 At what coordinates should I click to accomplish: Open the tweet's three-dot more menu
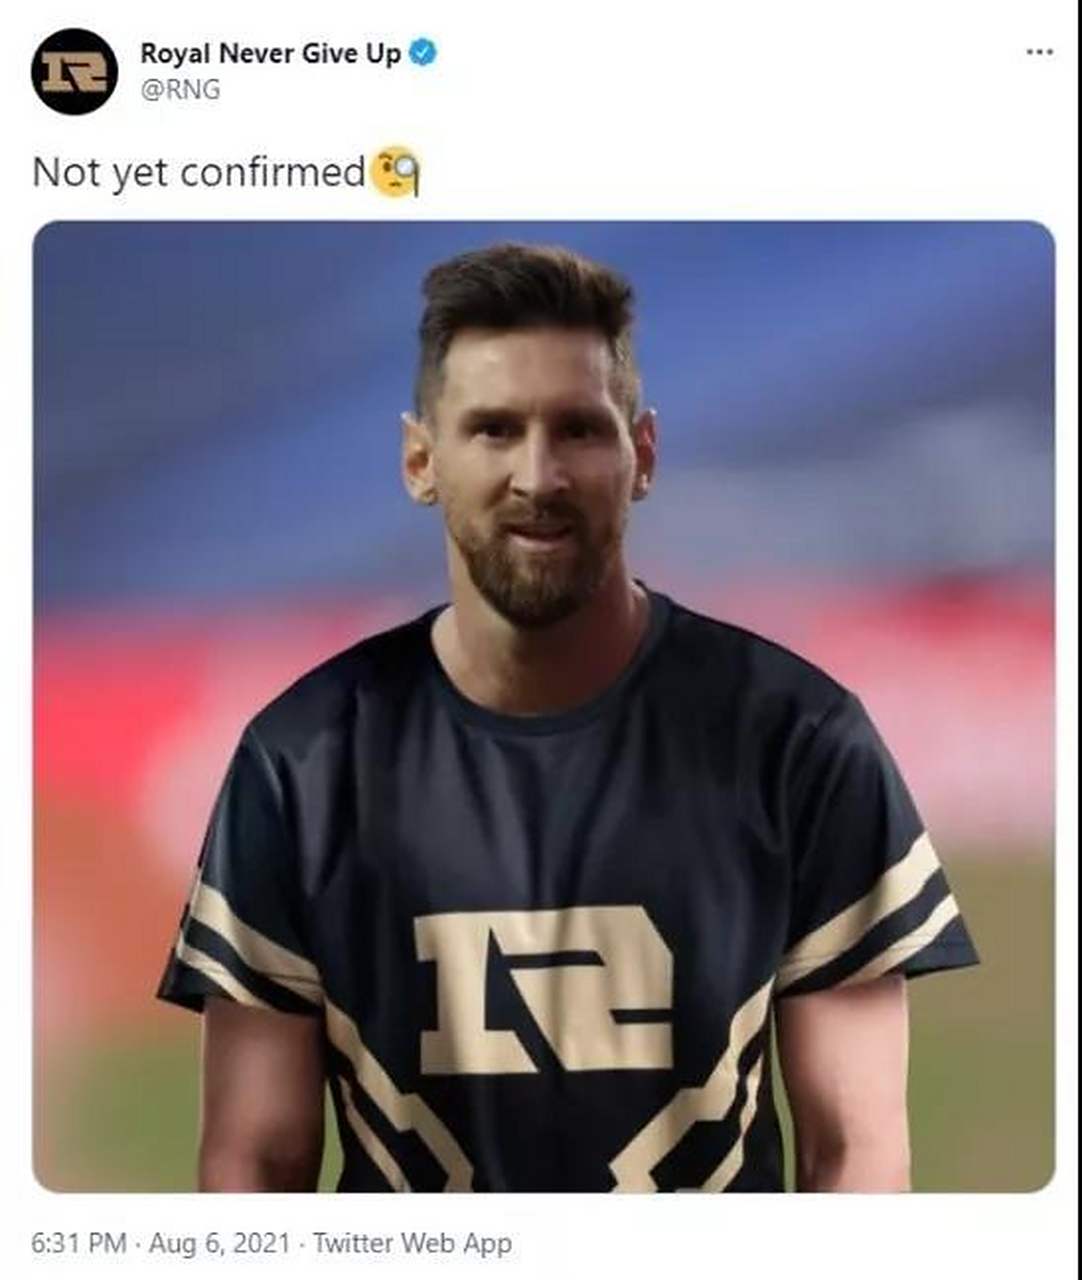point(1039,52)
